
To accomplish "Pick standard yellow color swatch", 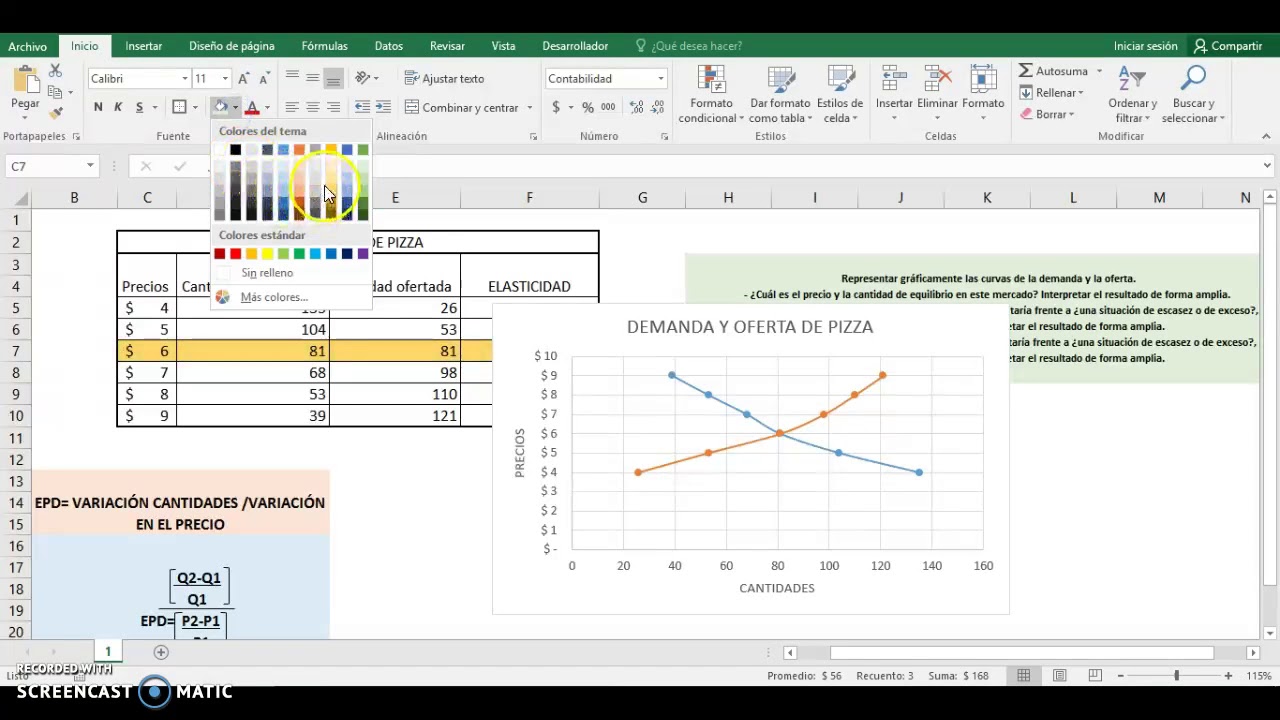I will [267, 254].
